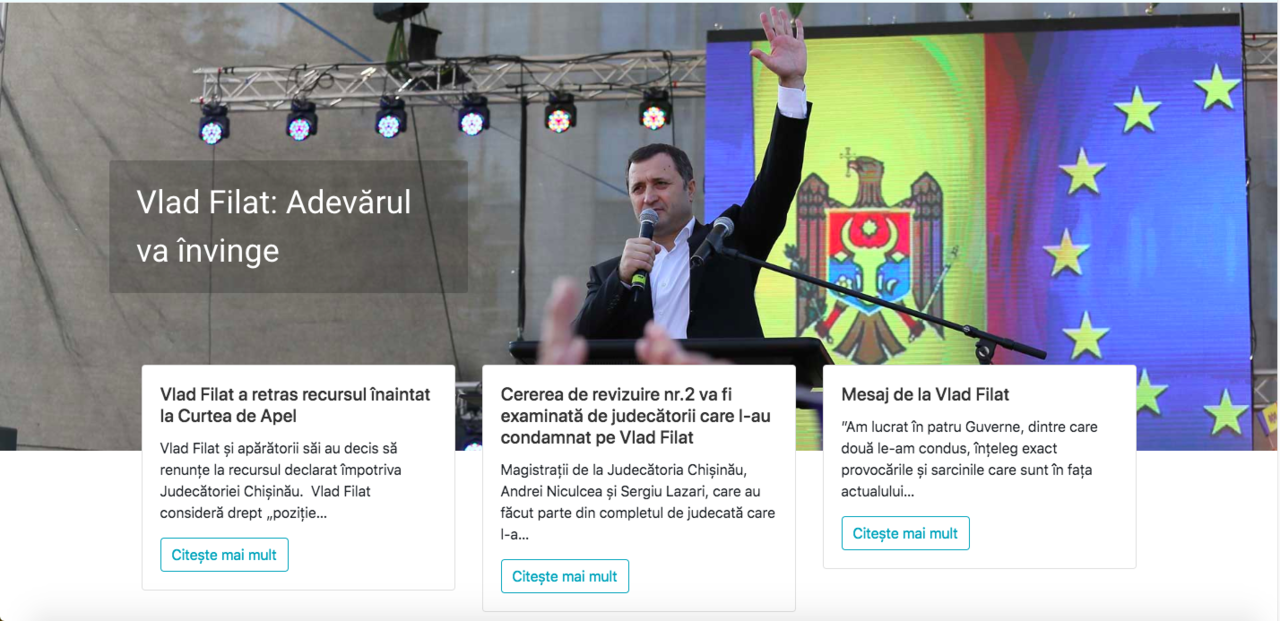Select the hero caption "Vlad Filat: Adevărul va învinge"
The image size is (1280, 621).
(x=274, y=226)
